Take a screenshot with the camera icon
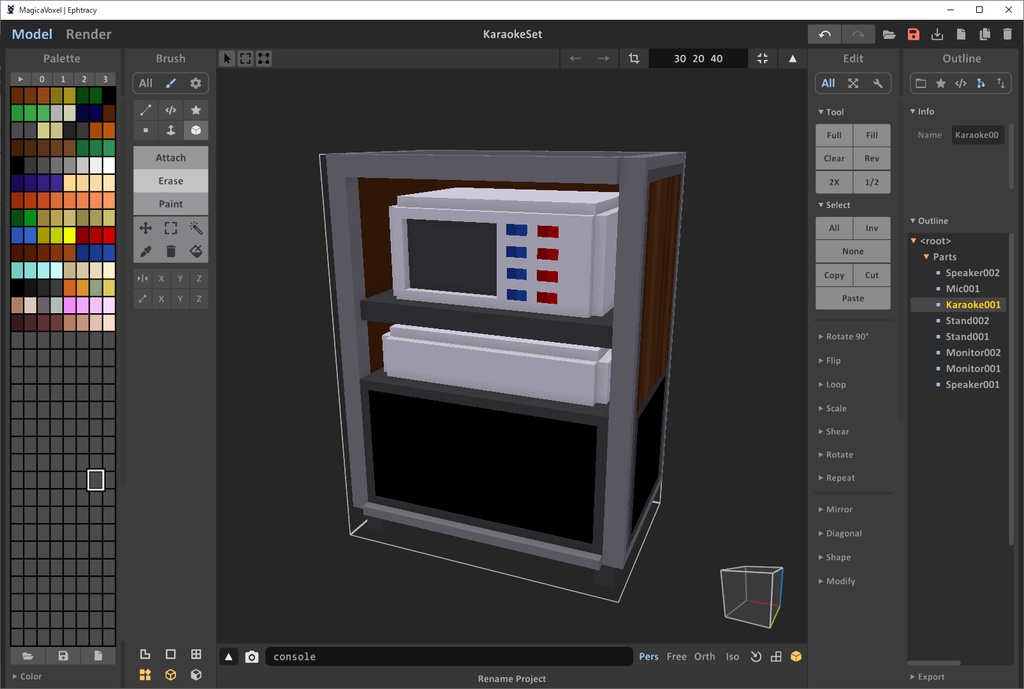This screenshot has width=1024, height=689. click(x=251, y=656)
